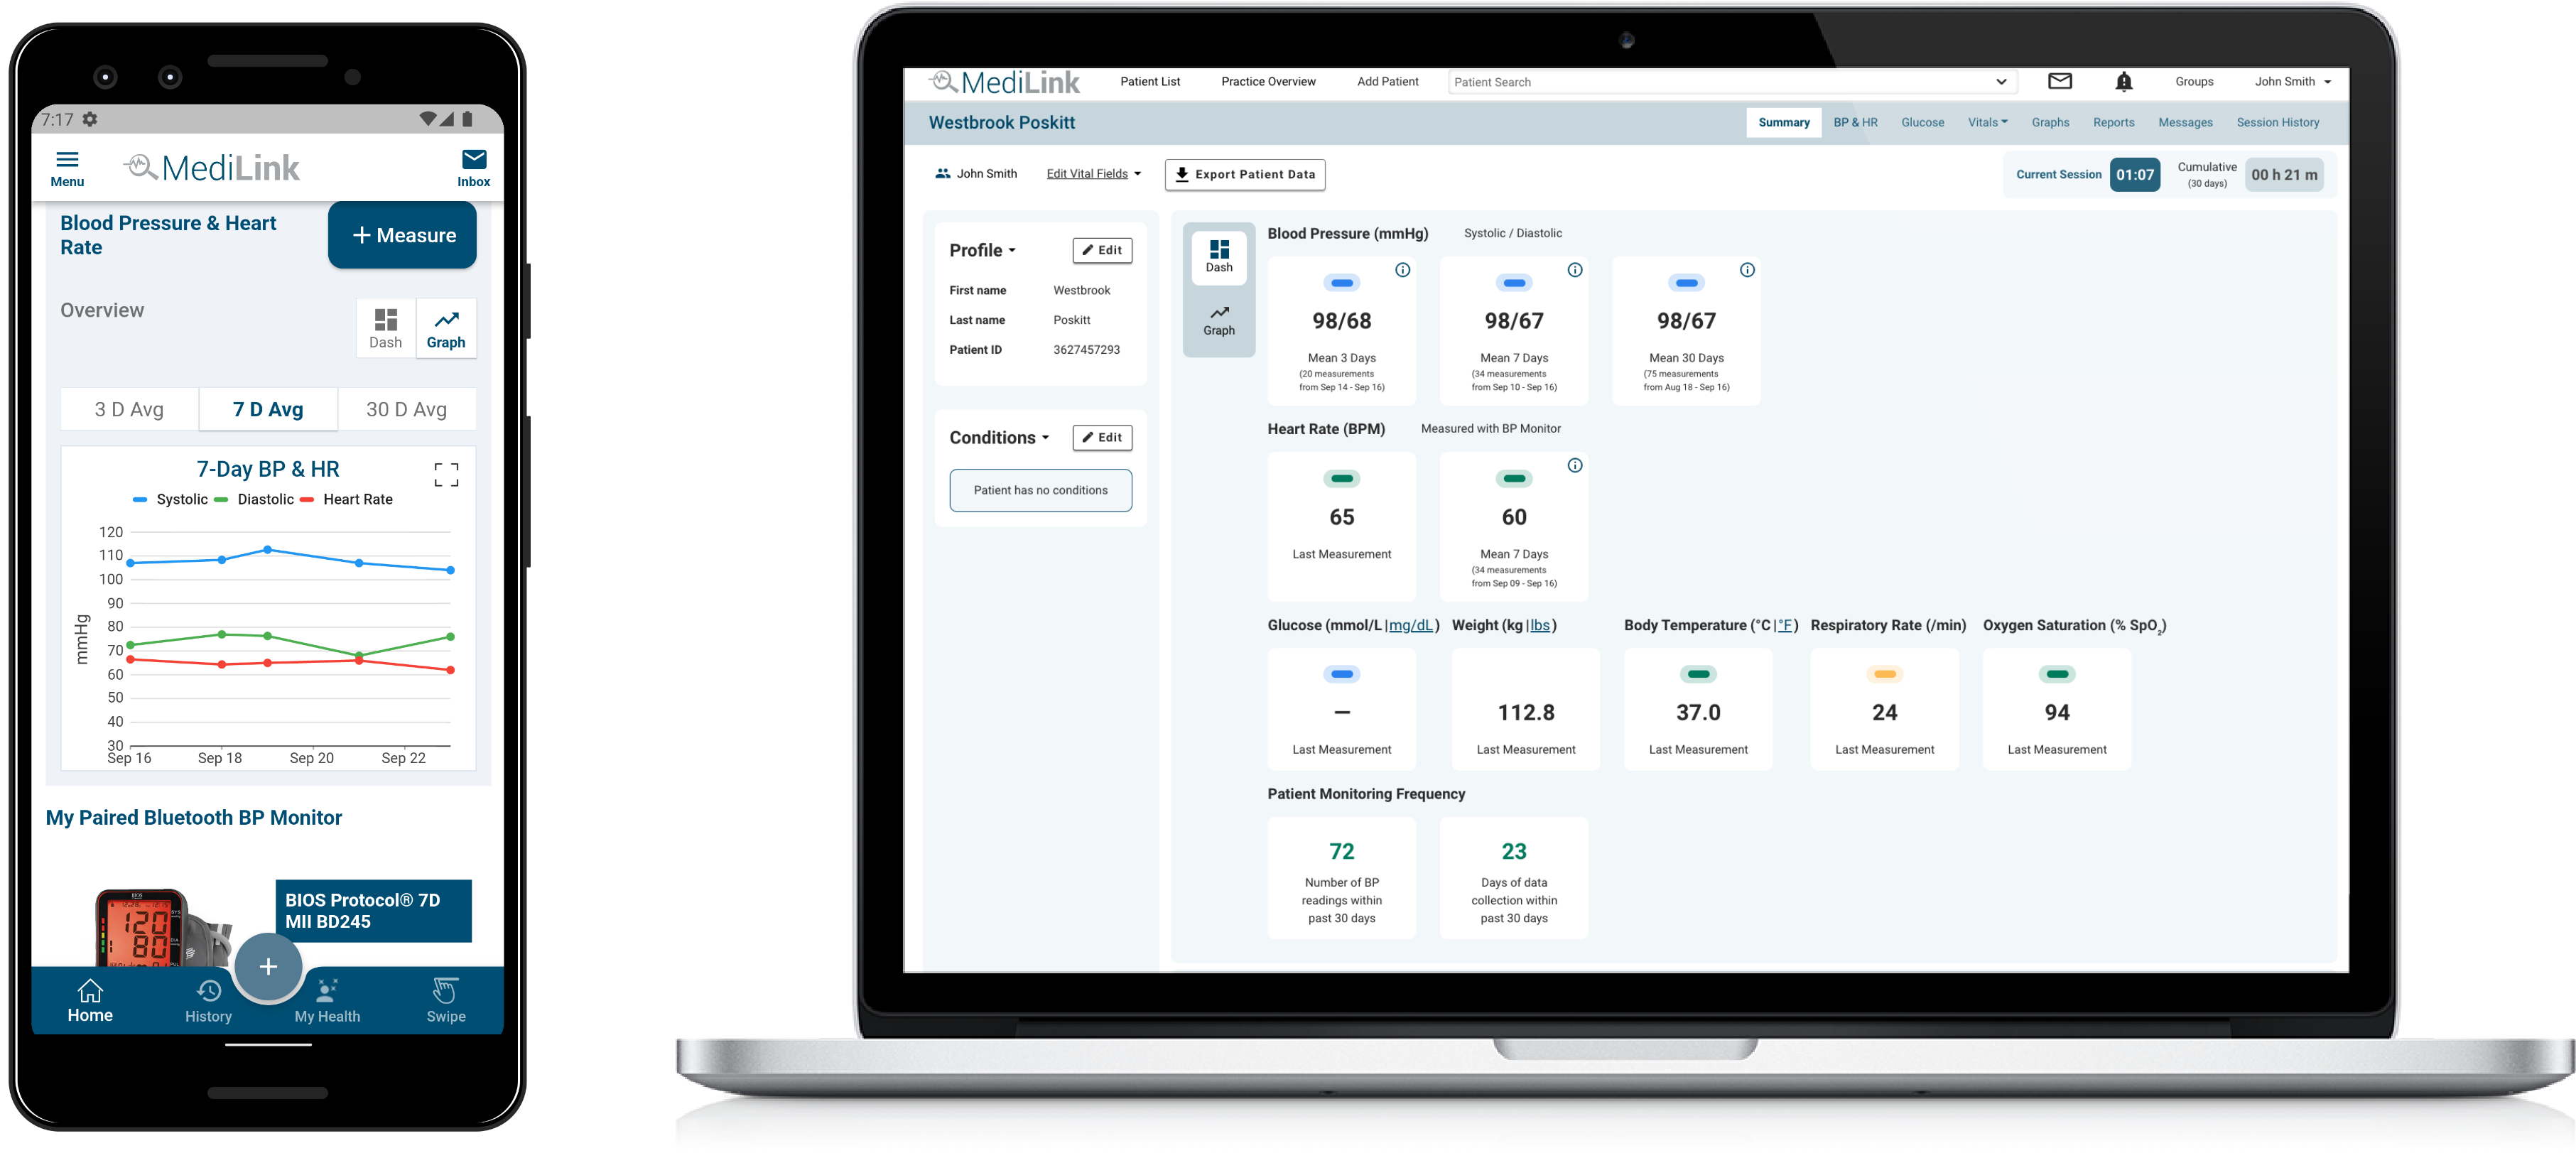Tap the round plus button in phone bottom bar
The width and height of the screenshot is (2576, 1153).
tap(268, 966)
